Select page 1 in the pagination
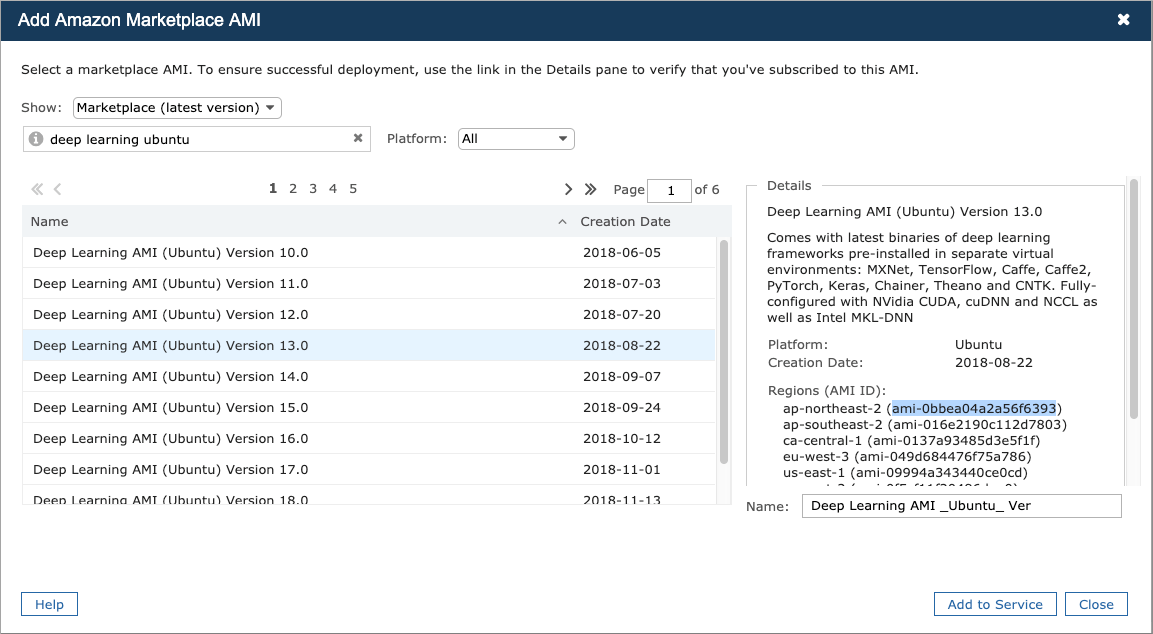The image size is (1153, 634). coord(273,188)
